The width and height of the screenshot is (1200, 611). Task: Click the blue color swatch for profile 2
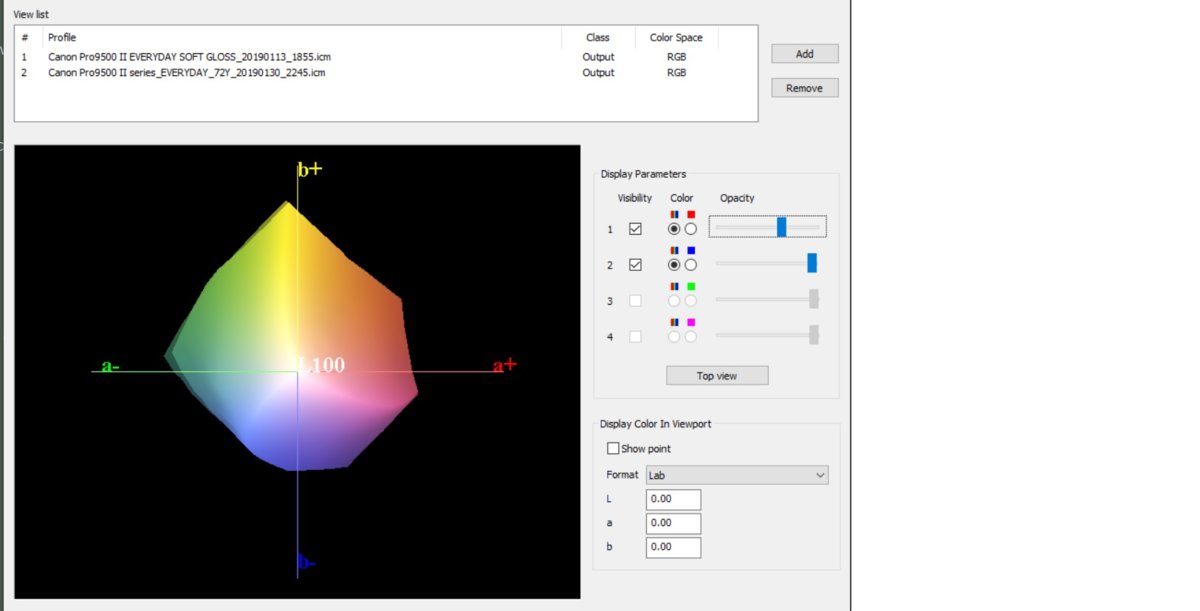click(691, 250)
